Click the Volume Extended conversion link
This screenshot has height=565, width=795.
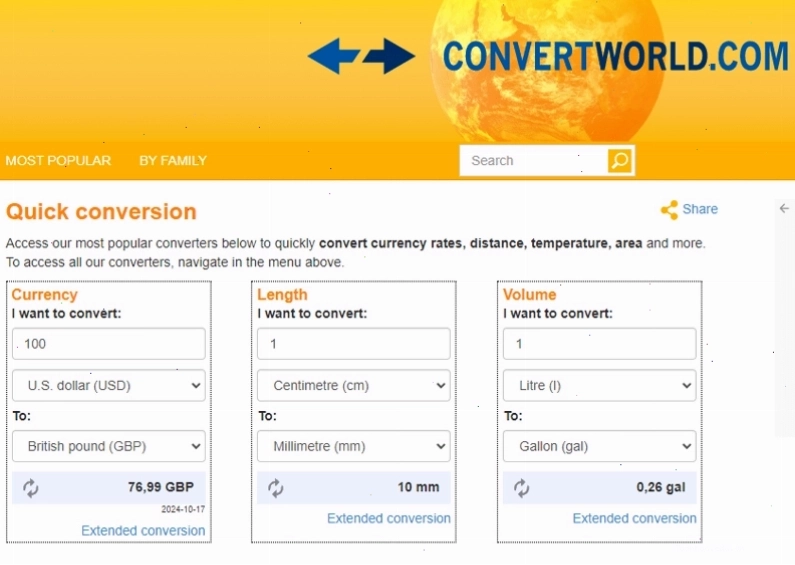634,518
